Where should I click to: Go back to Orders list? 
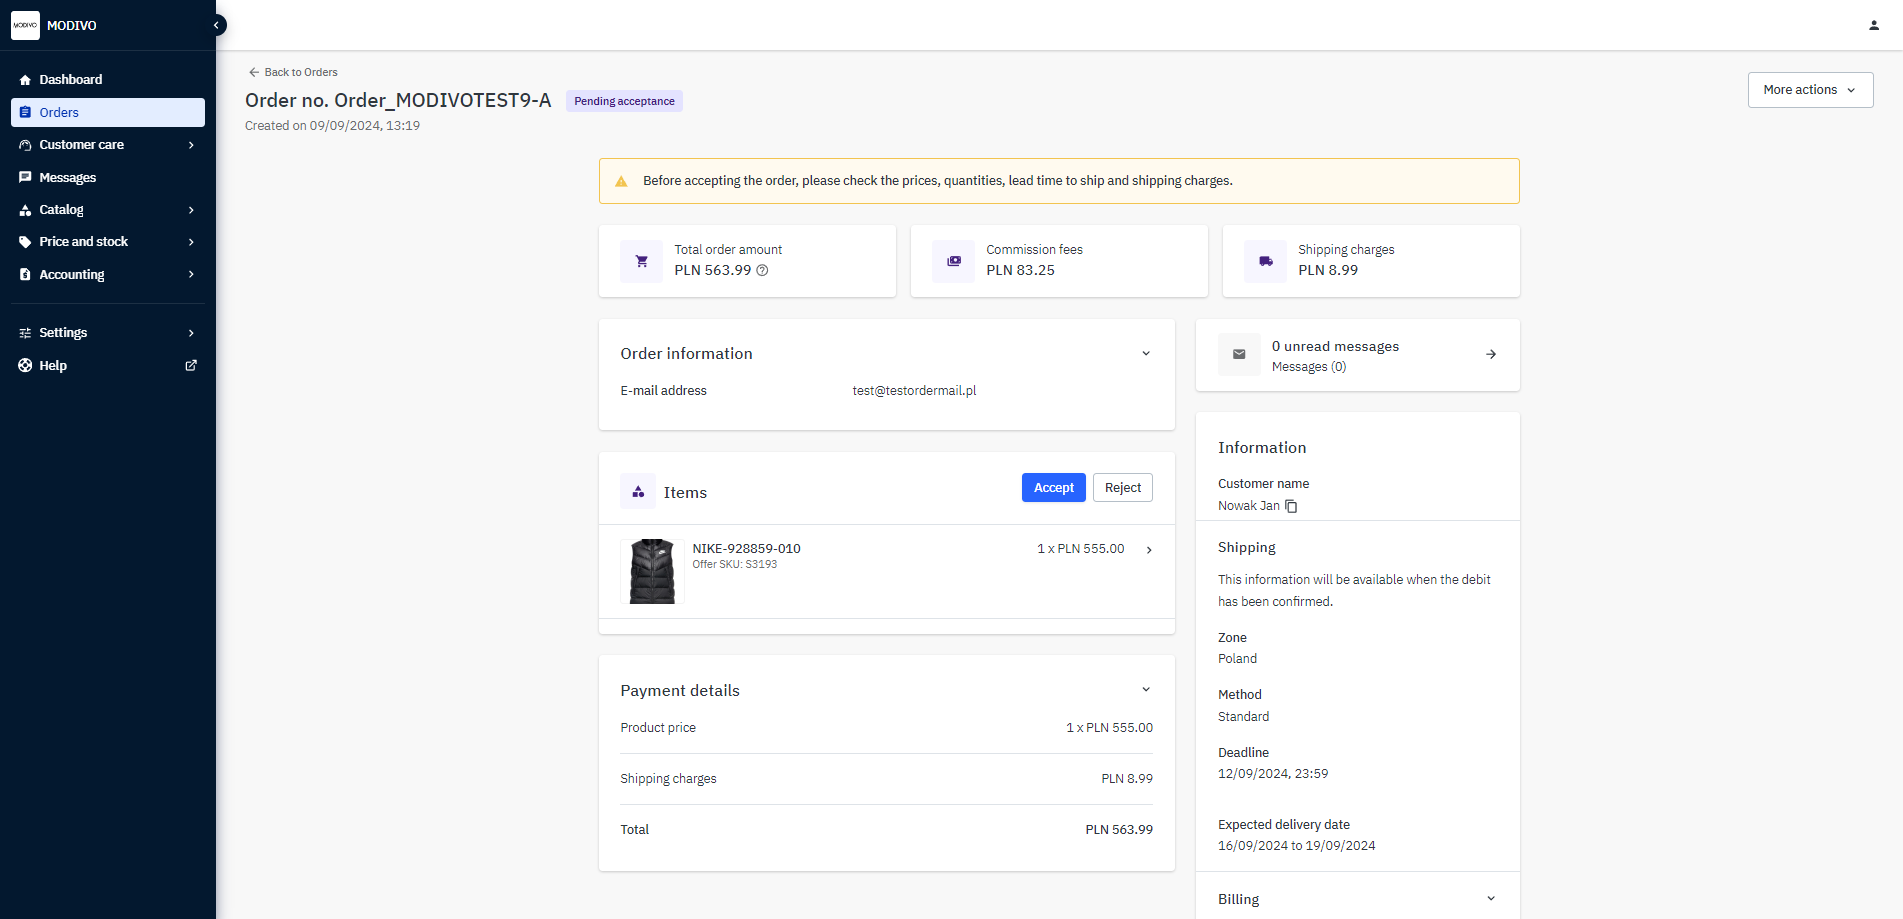coord(293,72)
